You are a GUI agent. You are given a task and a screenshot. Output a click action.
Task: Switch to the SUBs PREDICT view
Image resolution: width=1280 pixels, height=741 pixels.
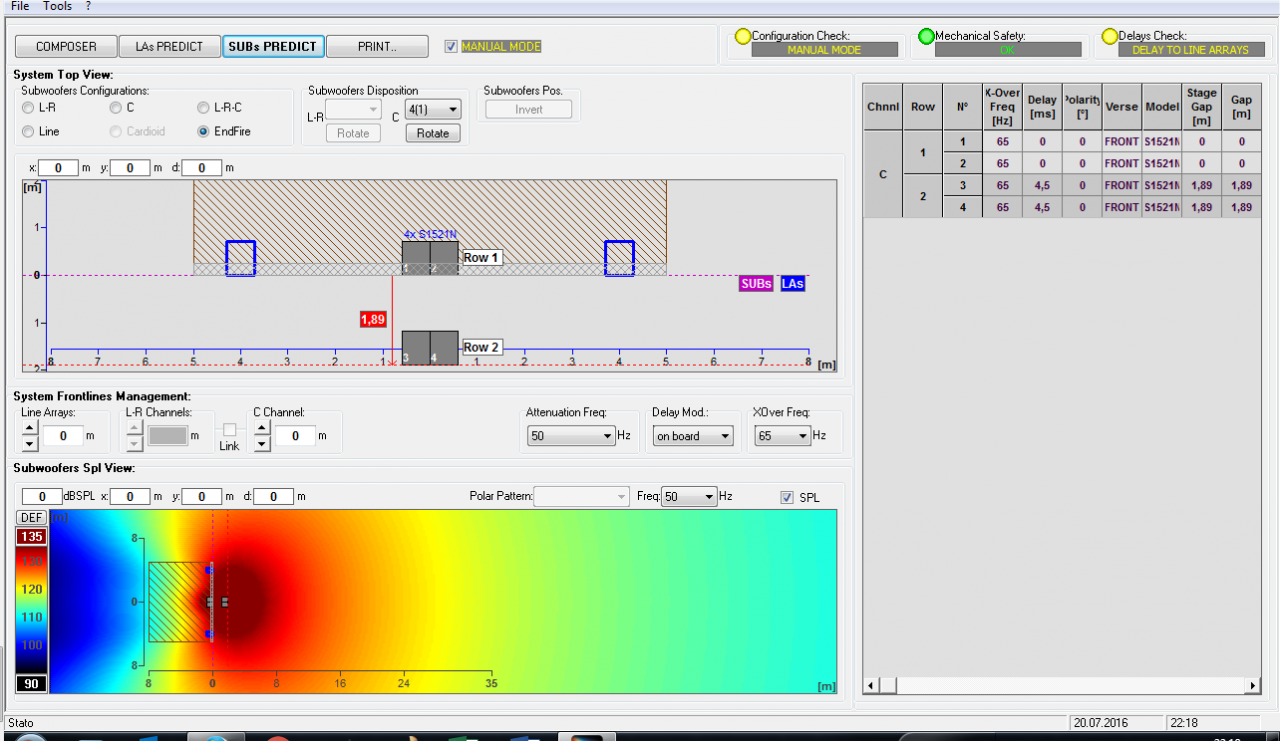point(272,46)
